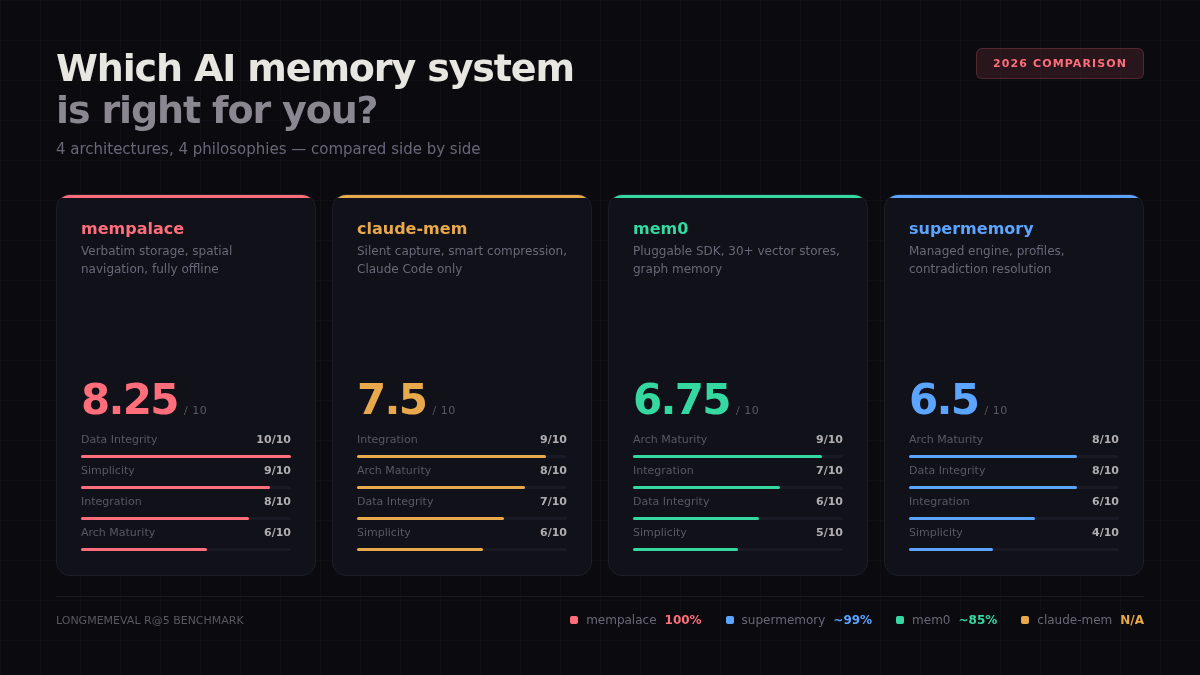Image resolution: width=1200 pixels, height=675 pixels.
Task: Click the LONGMEMEVAL R@5 BENCHMARK label
Action: 150,620
